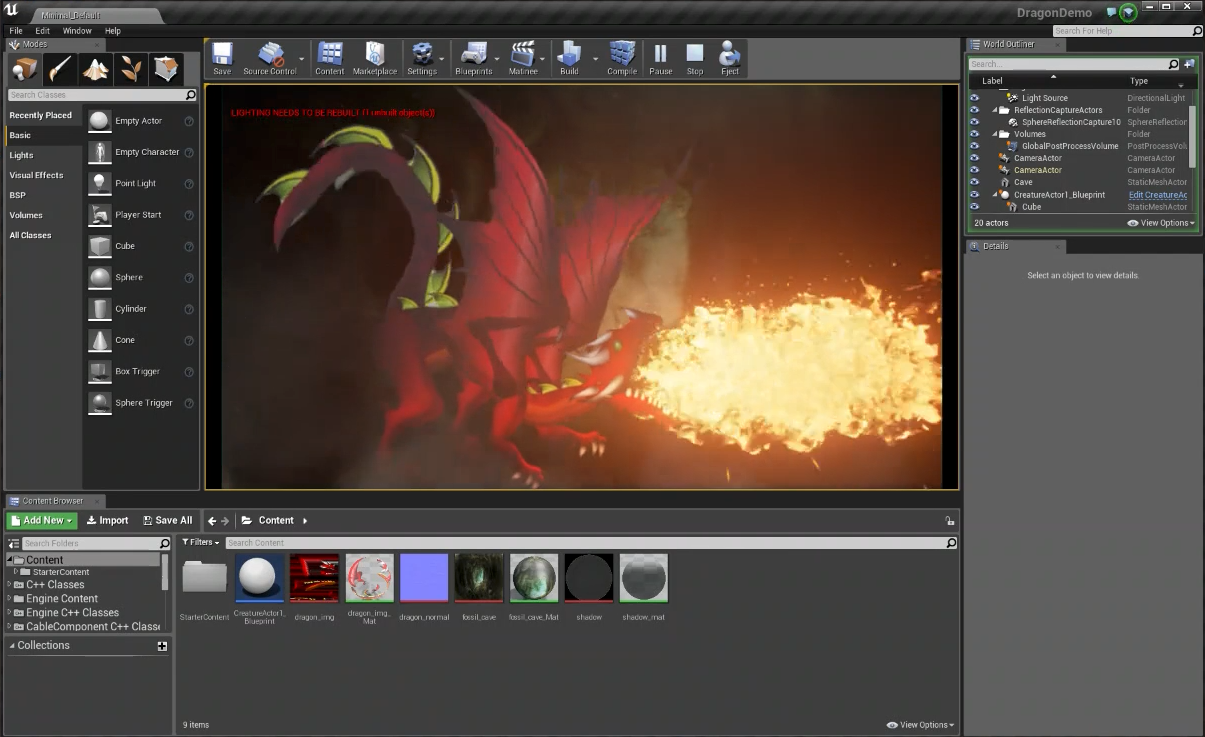This screenshot has width=1205, height=737.
Task: Switch to Foliage mode icon
Action: coord(131,69)
